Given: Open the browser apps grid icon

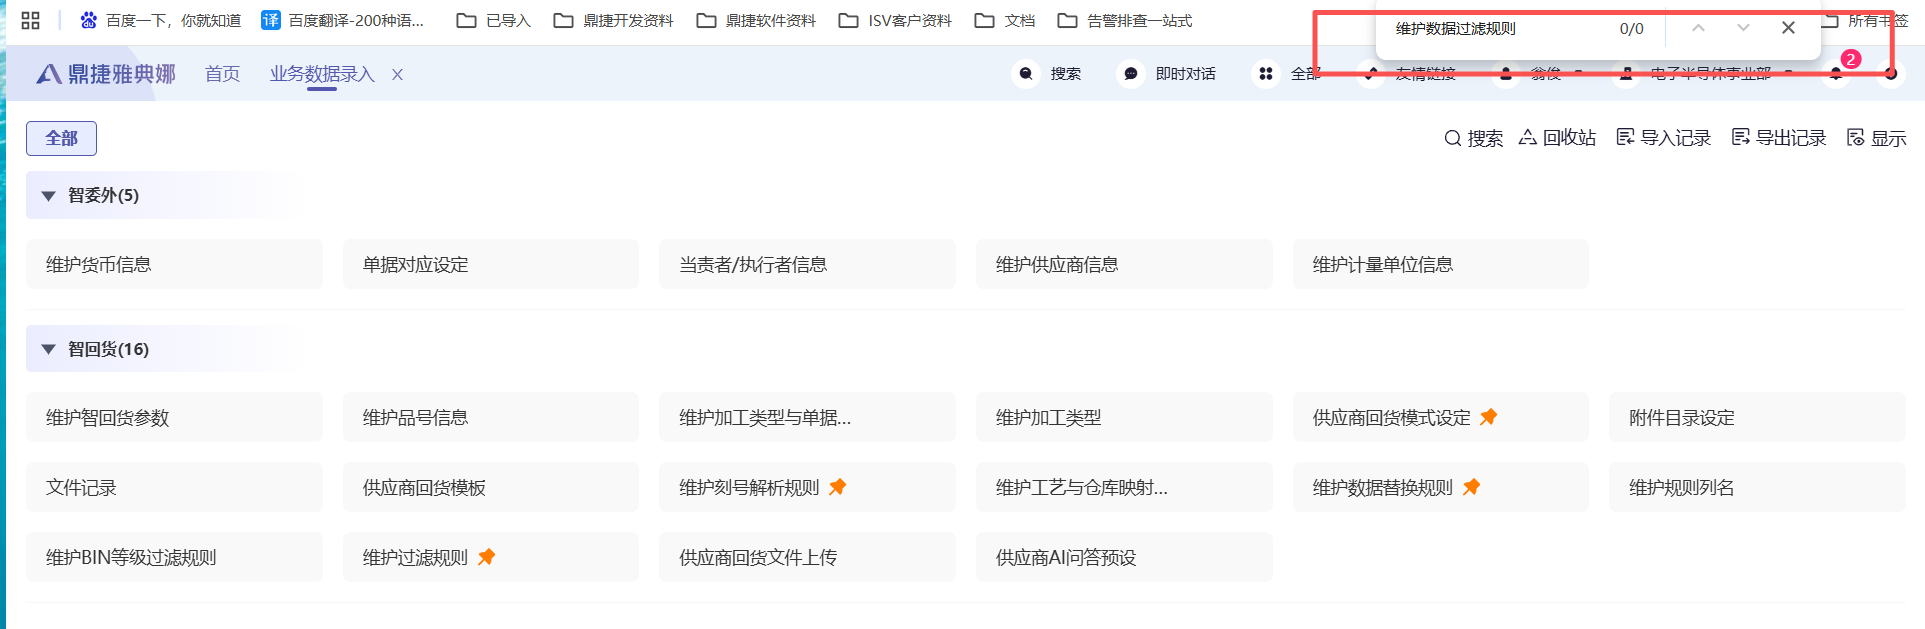Looking at the screenshot, I should [30, 20].
